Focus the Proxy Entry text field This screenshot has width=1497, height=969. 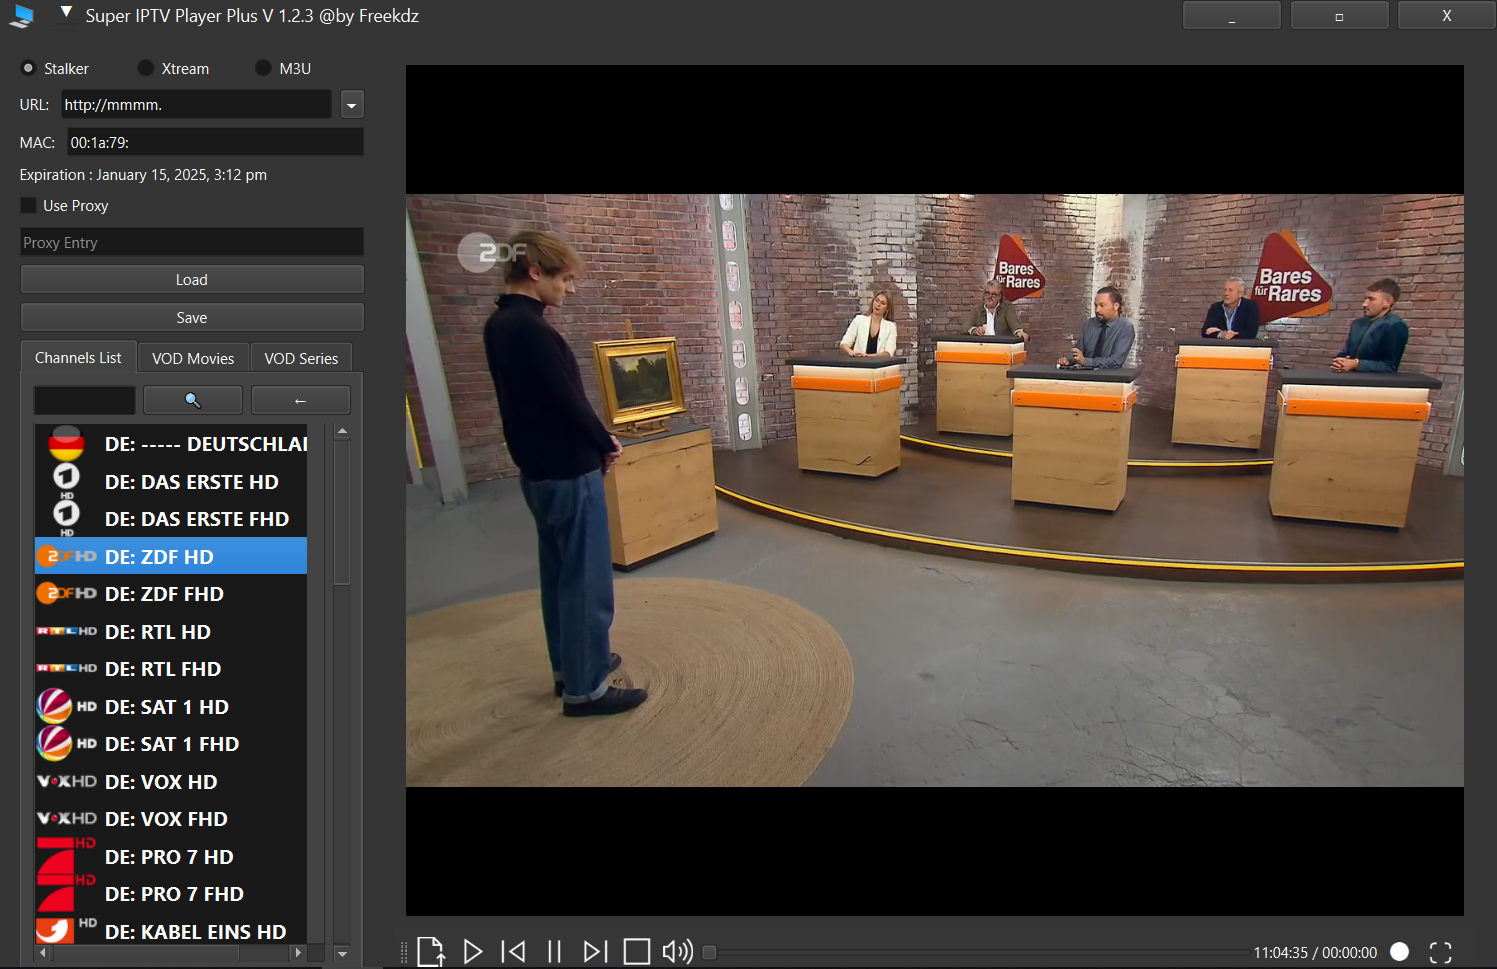pyautogui.click(x=192, y=242)
